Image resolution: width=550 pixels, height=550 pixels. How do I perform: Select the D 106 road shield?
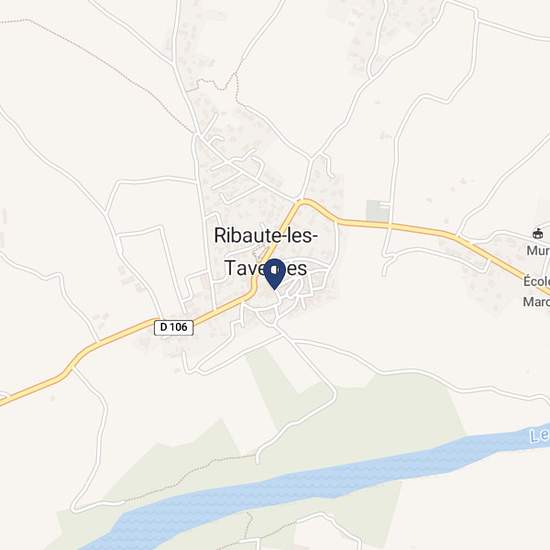click(174, 327)
